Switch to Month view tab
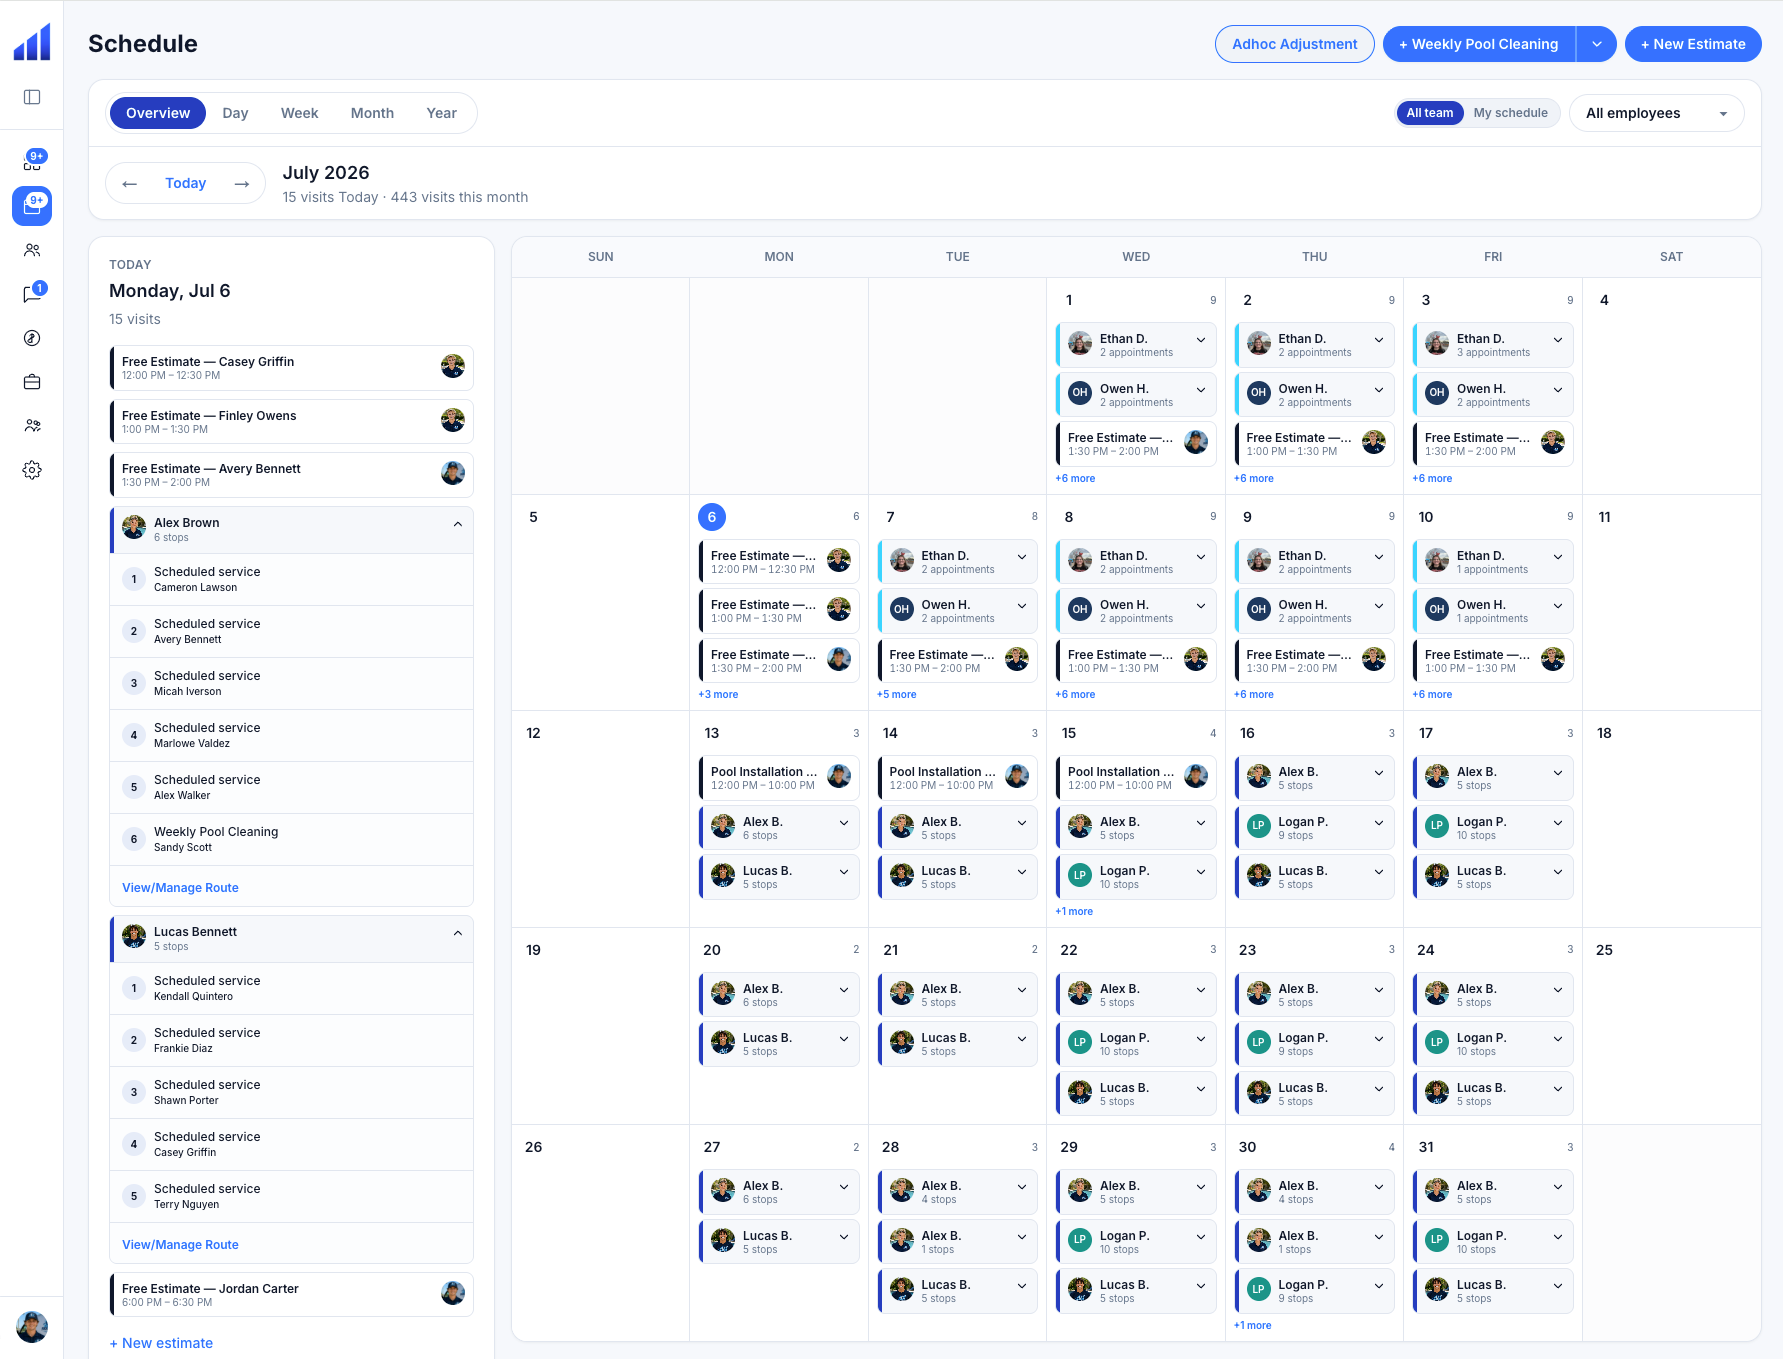This screenshot has height=1359, width=1783. pos(372,113)
